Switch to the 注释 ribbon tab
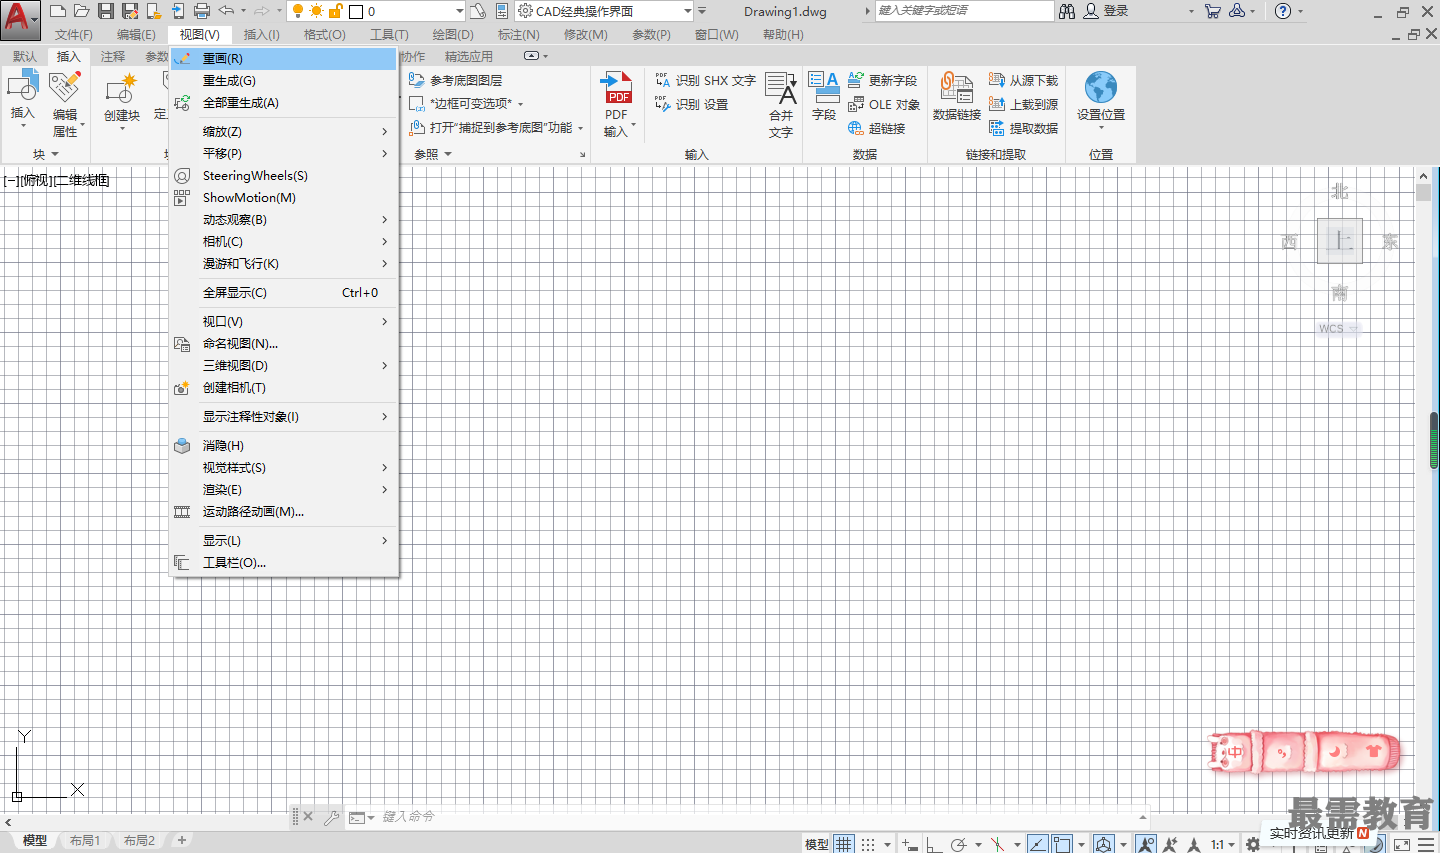 pyautogui.click(x=113, y=56)
